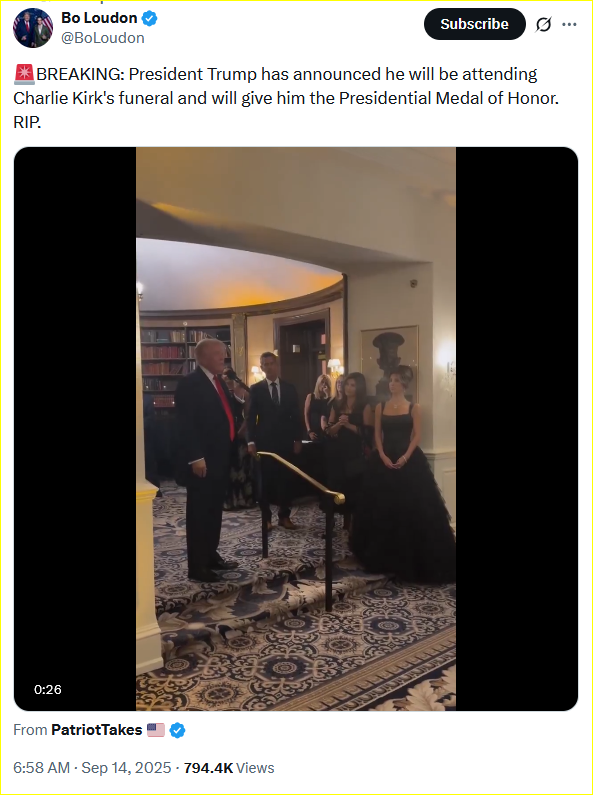
Task: Open the Grok slashed-circle icon
Action: 543,24
